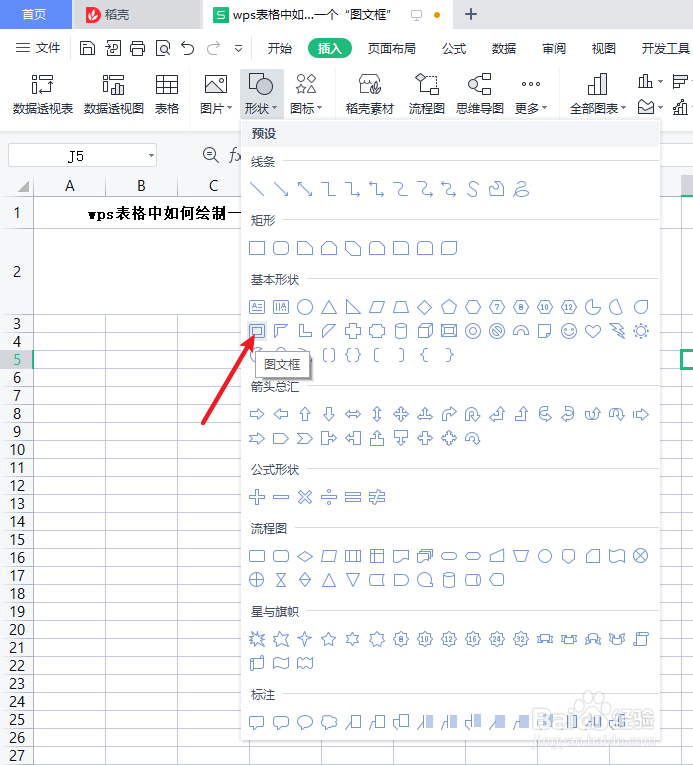Select the cloud callout shape
Viewport: 693px width, 765px height.
(329, 722)
